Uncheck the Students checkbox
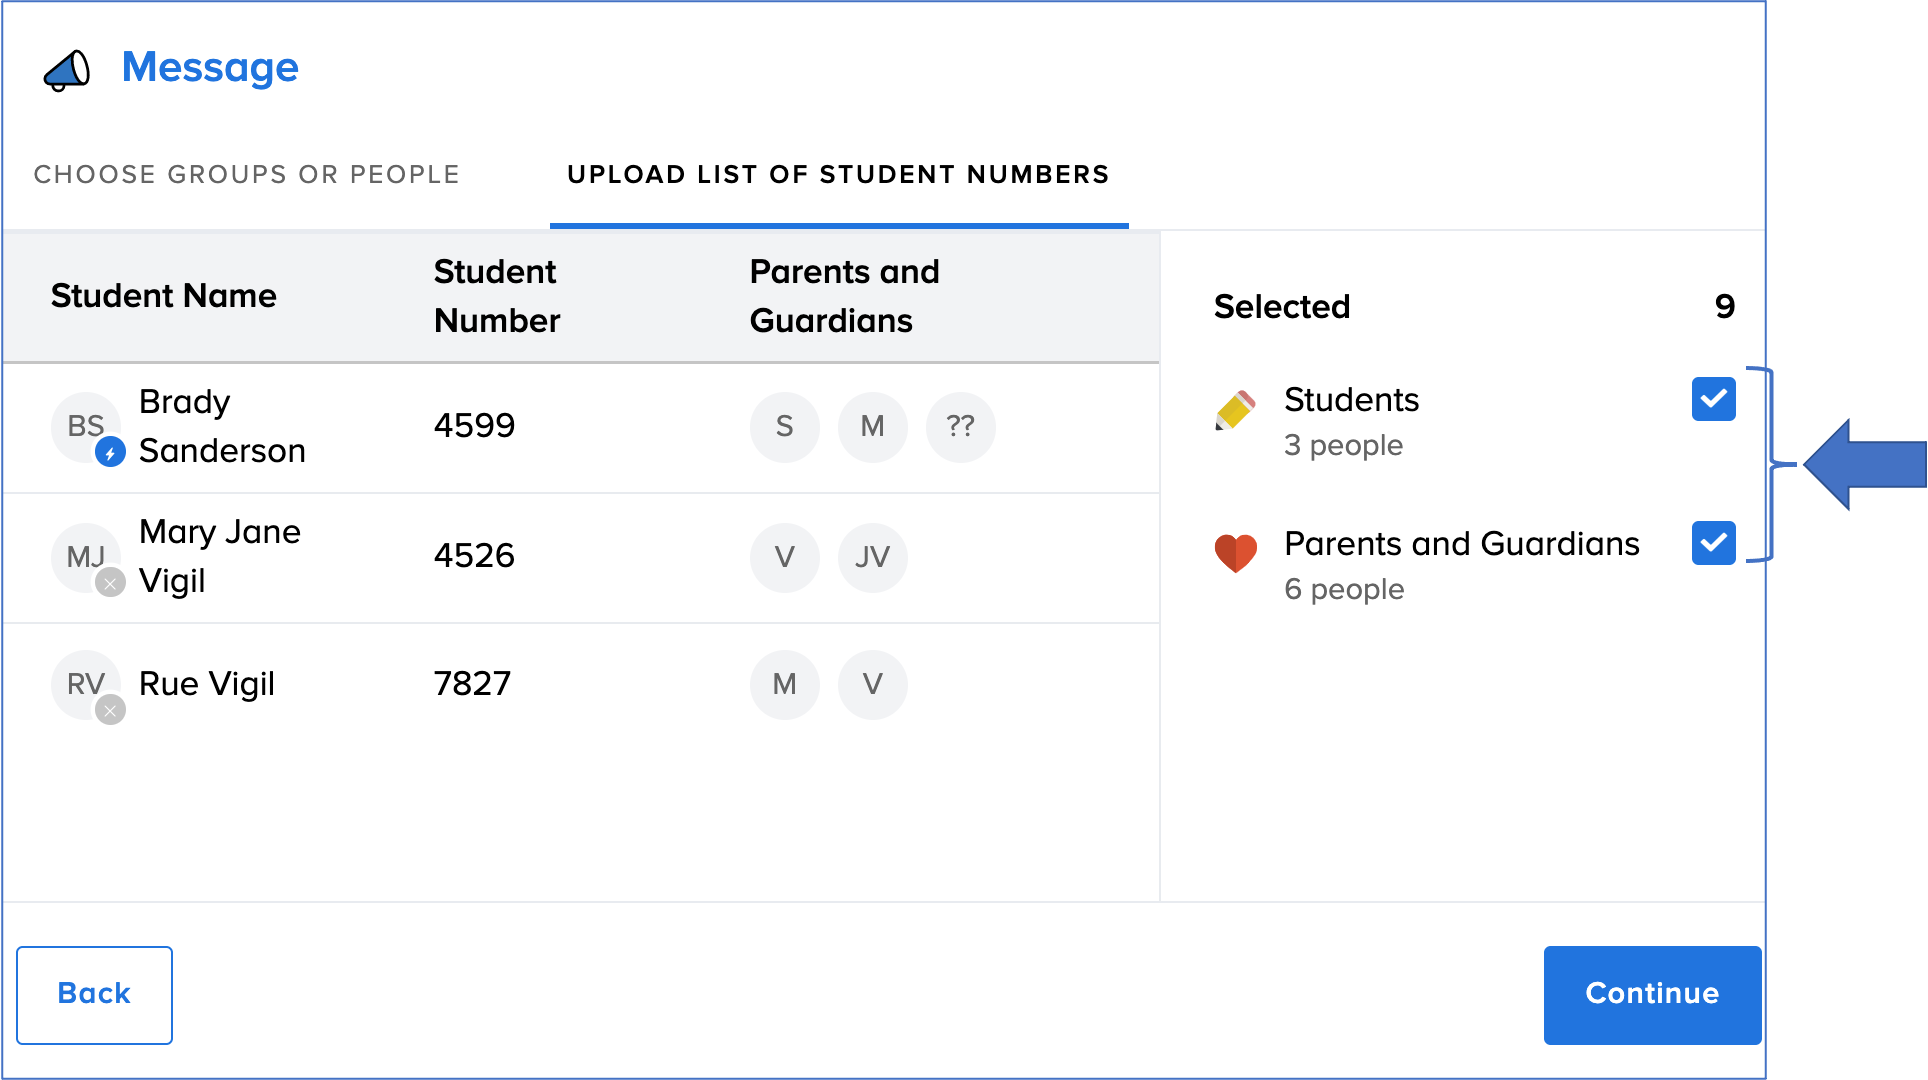1928x1080 pixels. click(x=1713, y=399)
